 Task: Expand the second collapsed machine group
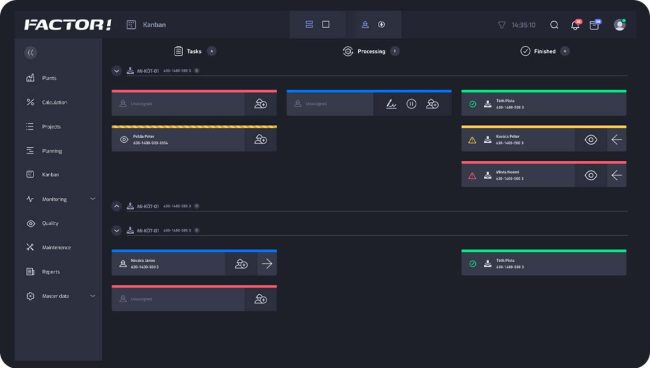click(116, 206)
